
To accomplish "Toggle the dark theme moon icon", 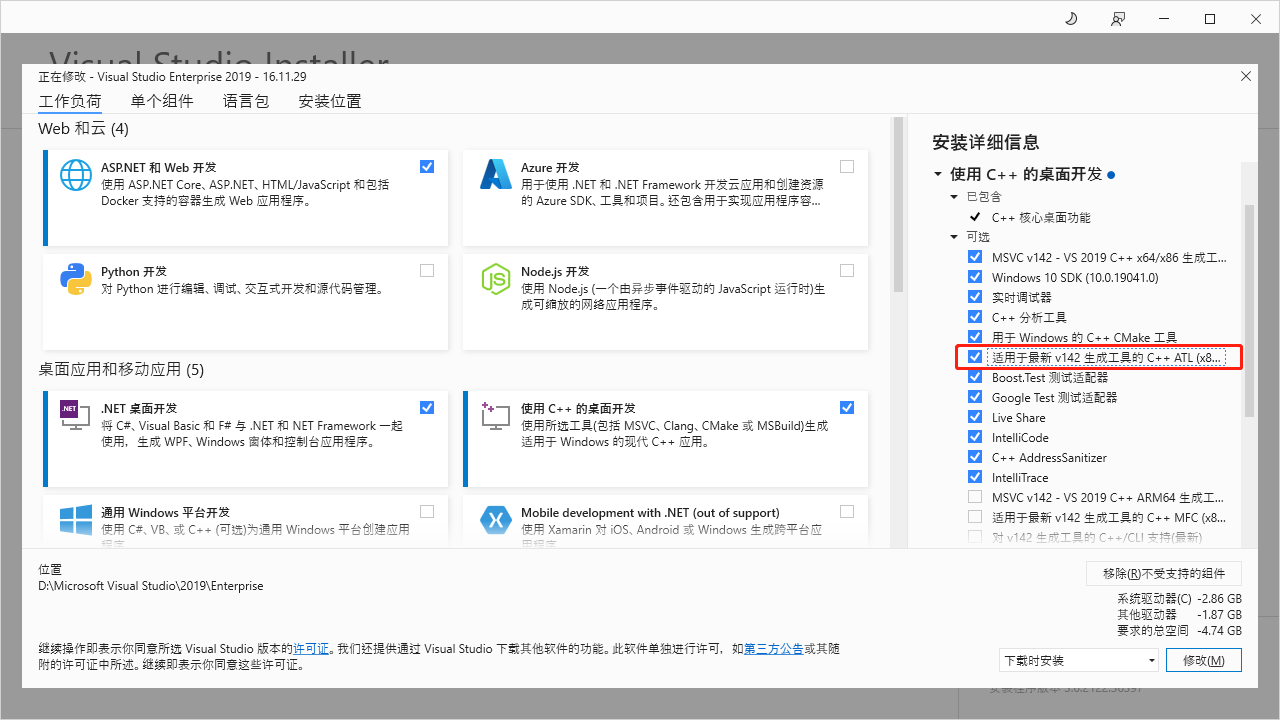I will [1071, 19].
